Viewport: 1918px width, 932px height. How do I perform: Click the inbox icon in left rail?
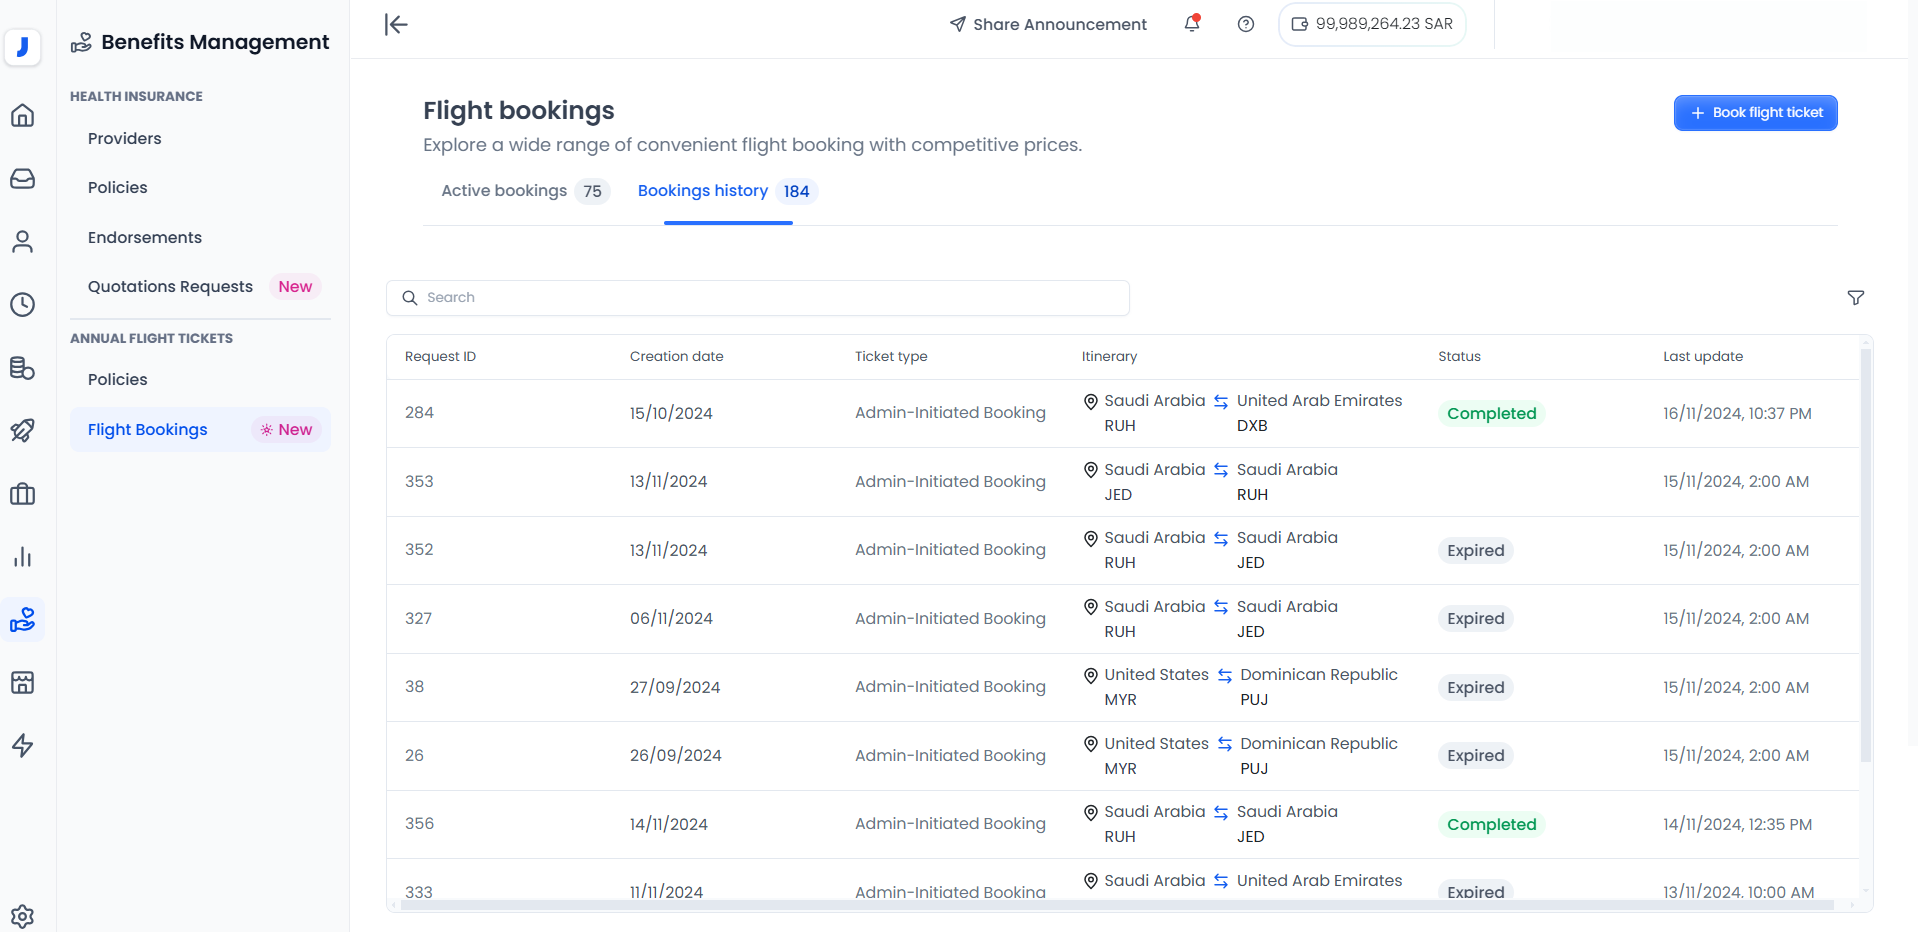coord(22,179)
